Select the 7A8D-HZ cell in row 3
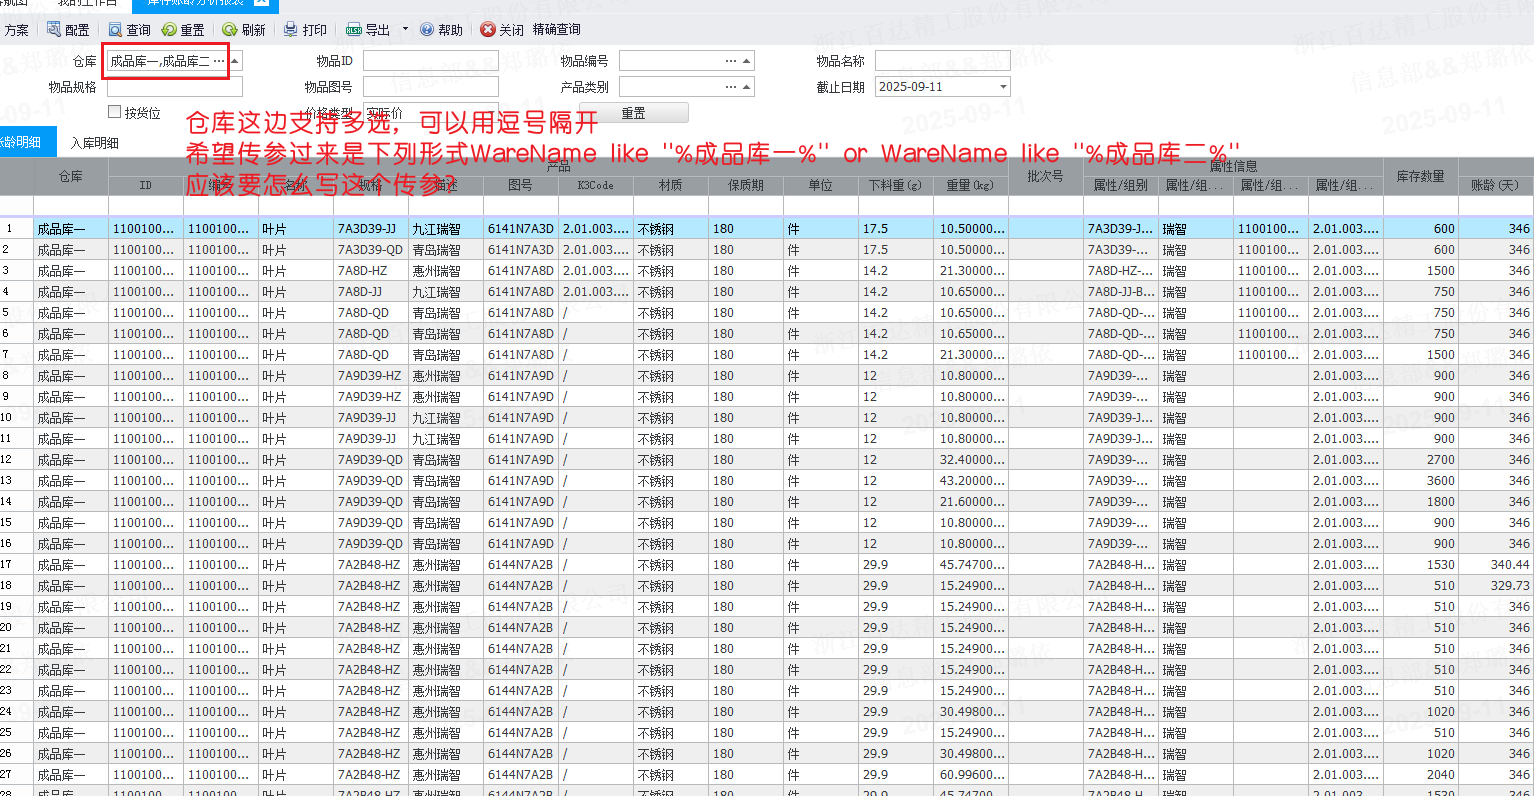The height and width of the screenshot is (796, 1534). (370, 271)
